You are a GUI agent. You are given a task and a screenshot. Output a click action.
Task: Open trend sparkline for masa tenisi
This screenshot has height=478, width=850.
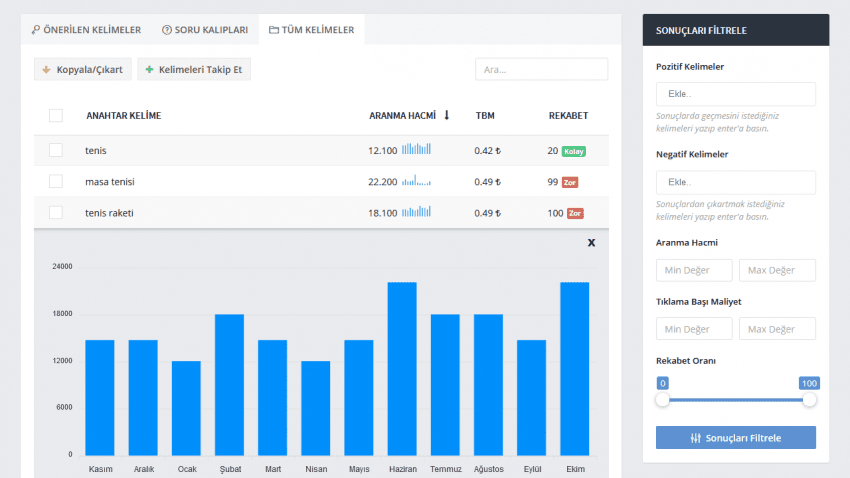(x=416, y=180)
